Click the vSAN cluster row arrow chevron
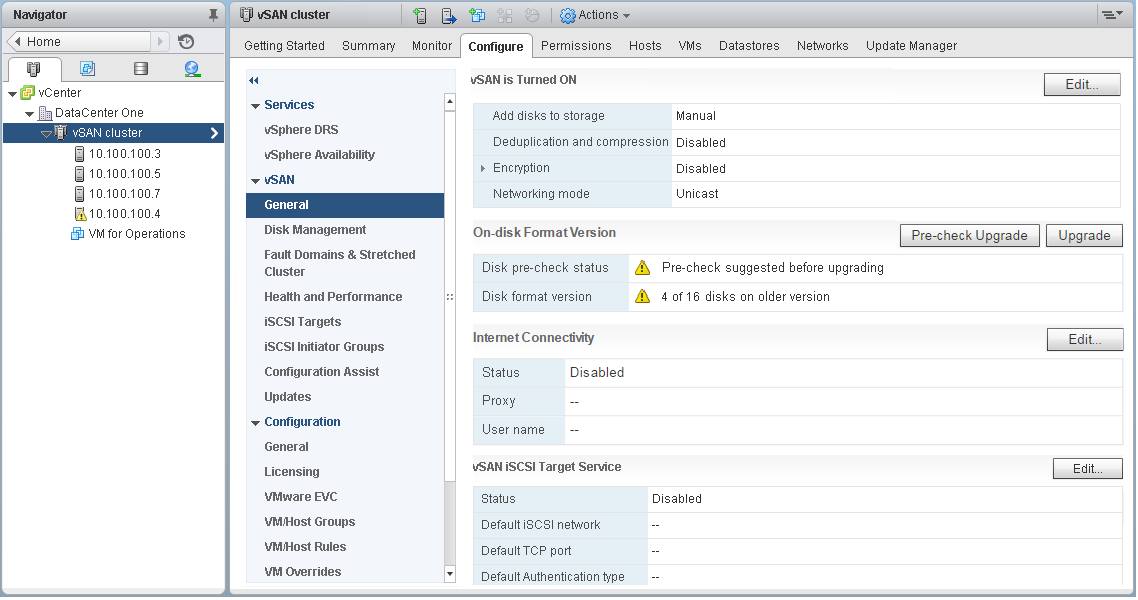The image size is (1138, 600). [214, 133]
